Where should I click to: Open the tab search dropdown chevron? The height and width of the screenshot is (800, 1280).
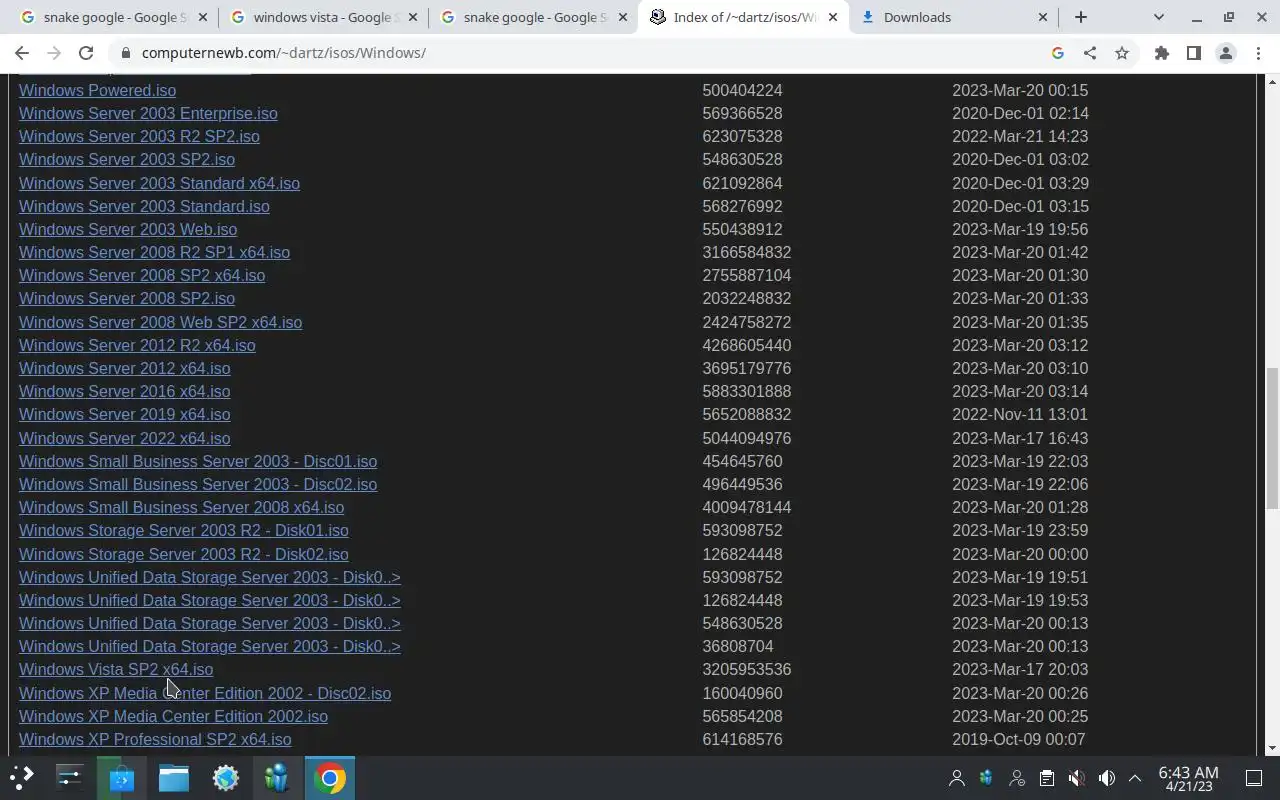(1159, 17)
